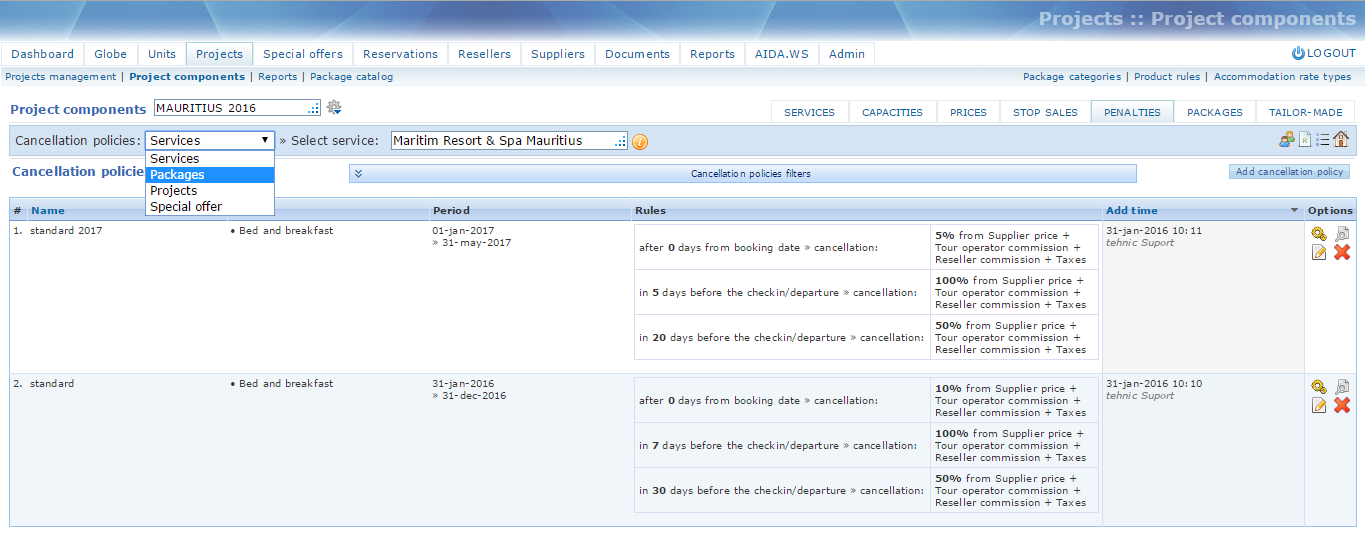Click the document icon marked with R
Screen dimensions: 1365x544
coord(1305,140)
